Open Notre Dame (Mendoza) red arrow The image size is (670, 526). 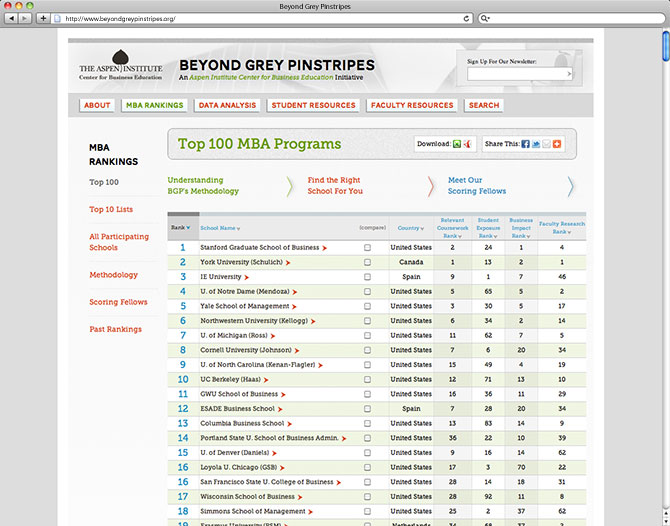point(295,292)
